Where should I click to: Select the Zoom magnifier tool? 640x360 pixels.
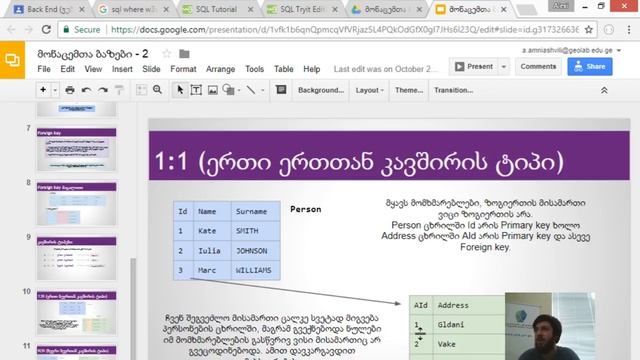(x=158, y=90)
